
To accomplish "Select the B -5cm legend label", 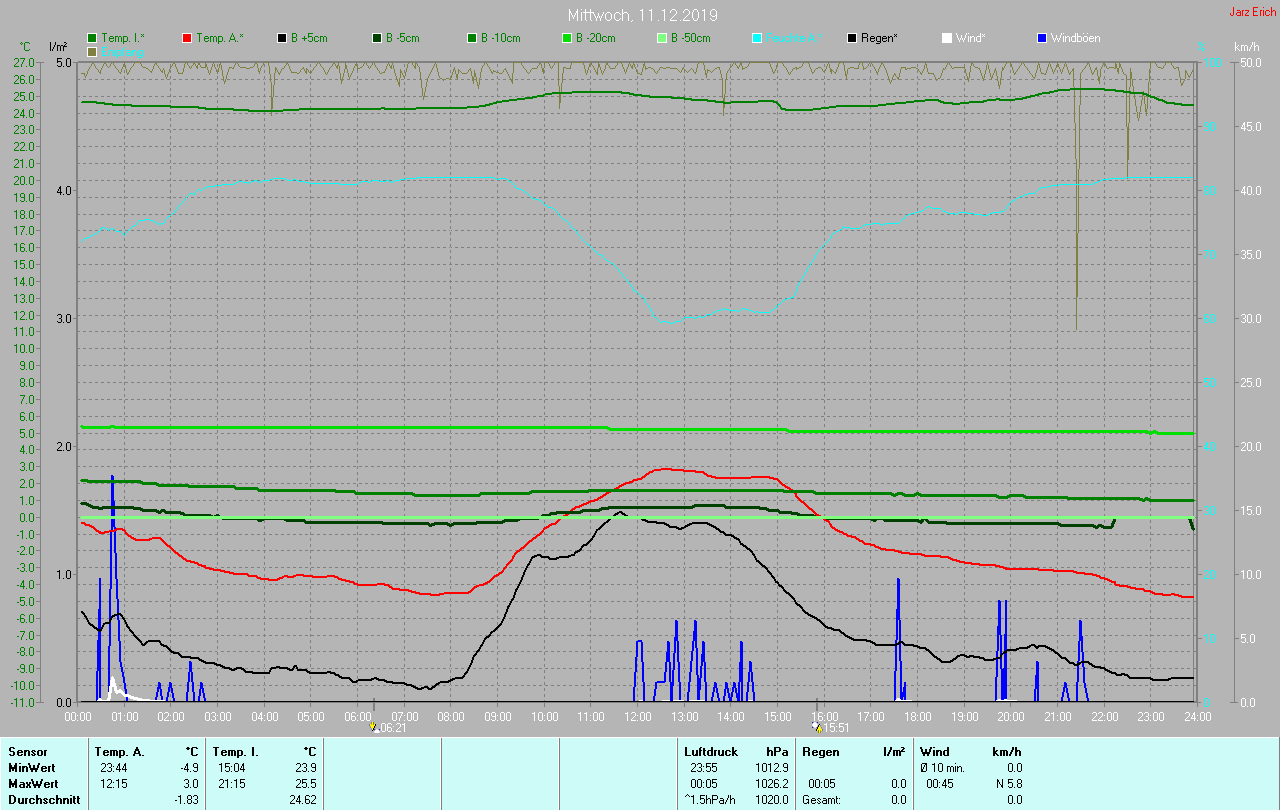I will coord(403,38).
